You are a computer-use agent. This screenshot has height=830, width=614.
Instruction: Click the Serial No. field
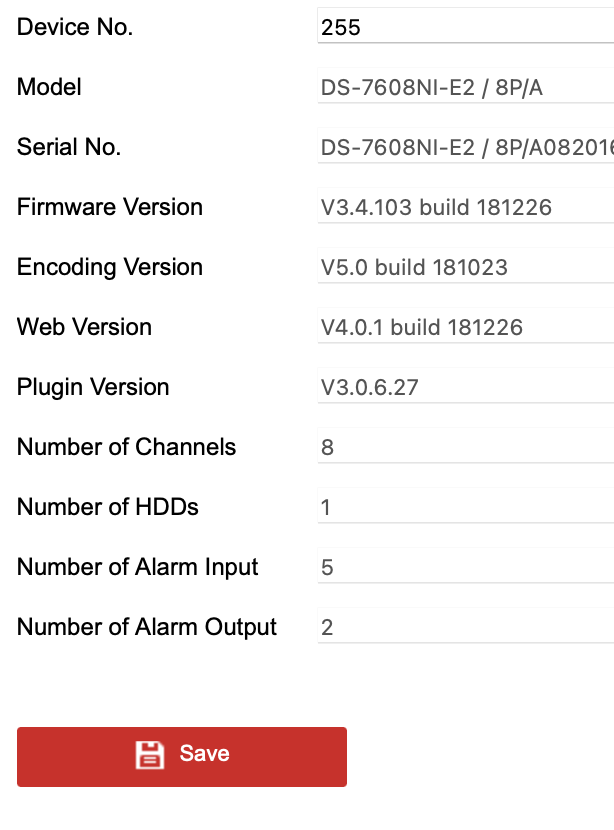pyautogui.click(x=460, y=147)
